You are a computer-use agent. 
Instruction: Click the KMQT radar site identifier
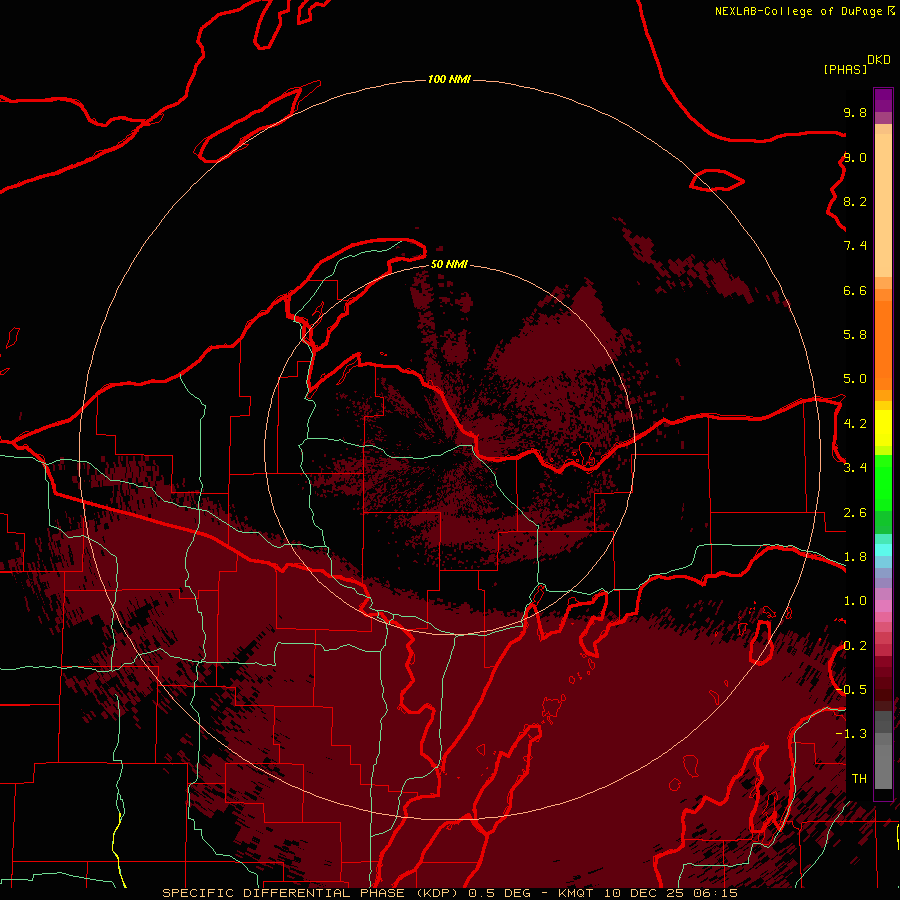(x=577, y=893)
